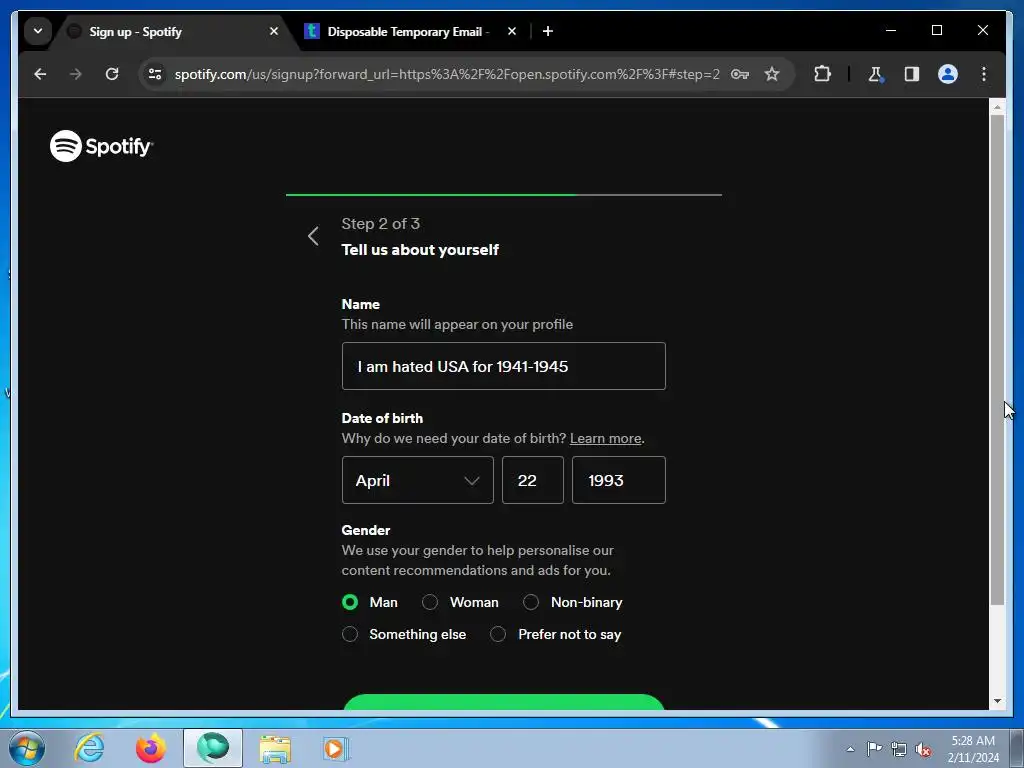Click the Name input field
Screen dimensions: 1024x768
(x=504, y=366)
